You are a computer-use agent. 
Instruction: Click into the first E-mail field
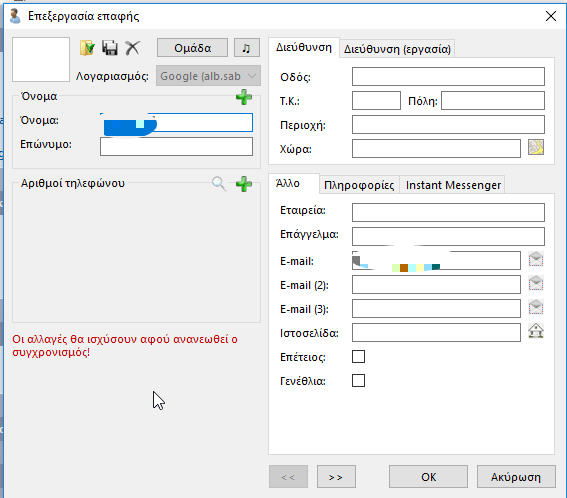coord(436,260)
